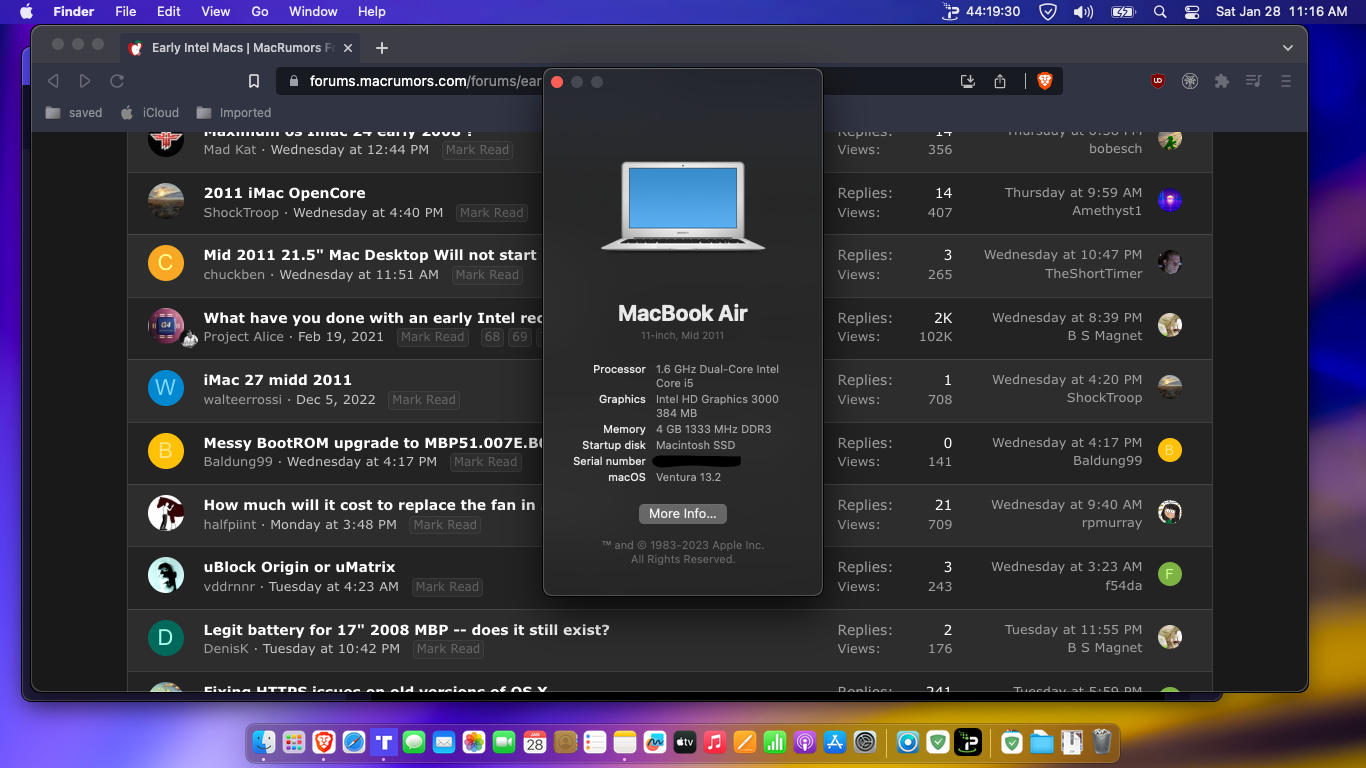Open Finder from the Dock
Viewport: 1366px width, 768px height.
(x=264, y=742)
